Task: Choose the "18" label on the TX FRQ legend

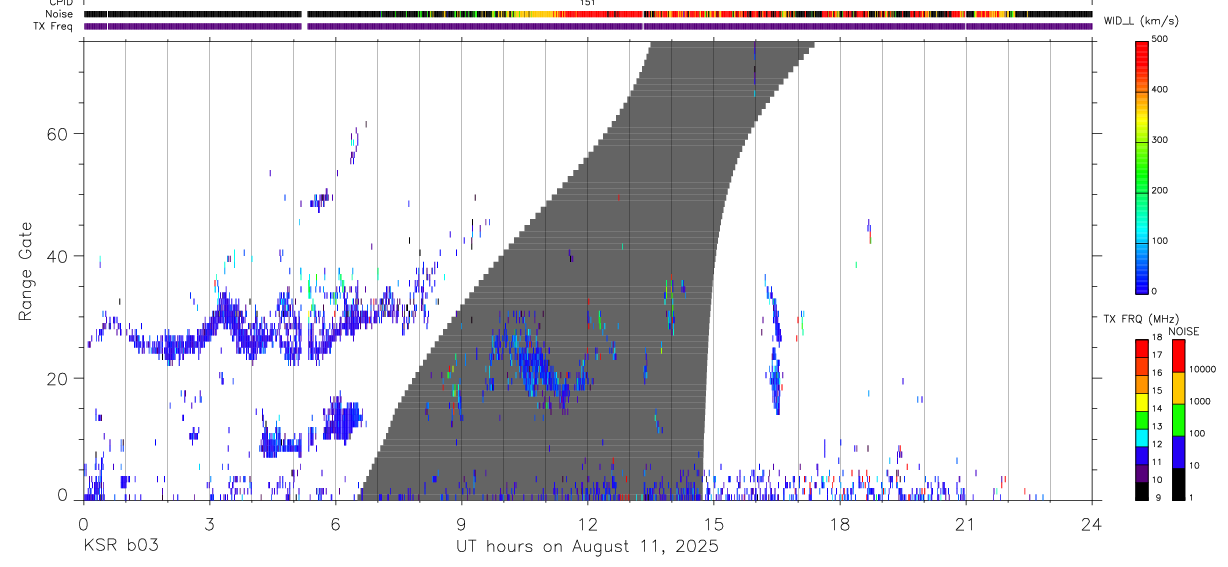Action: (x=1157, y=337)
